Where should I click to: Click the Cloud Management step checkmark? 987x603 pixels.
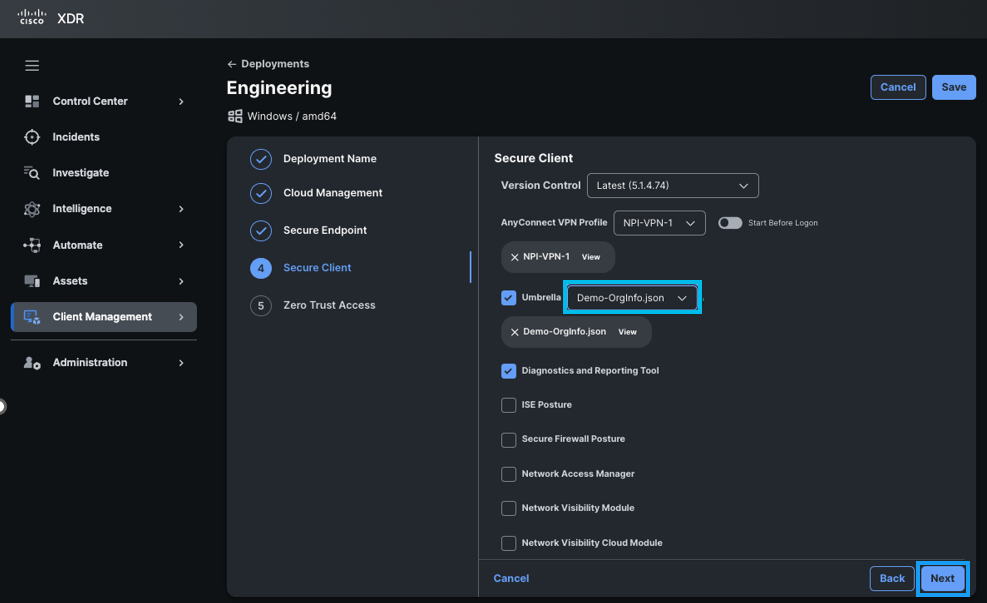pyautogui.click(x=261, y=193)
